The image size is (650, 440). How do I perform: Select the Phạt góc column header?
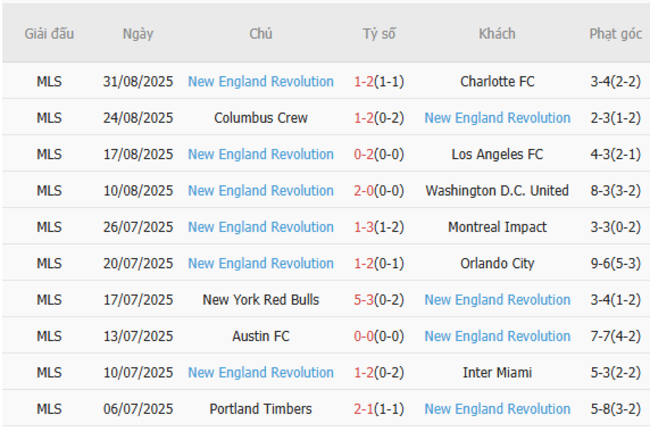click(x=615, y=33)
